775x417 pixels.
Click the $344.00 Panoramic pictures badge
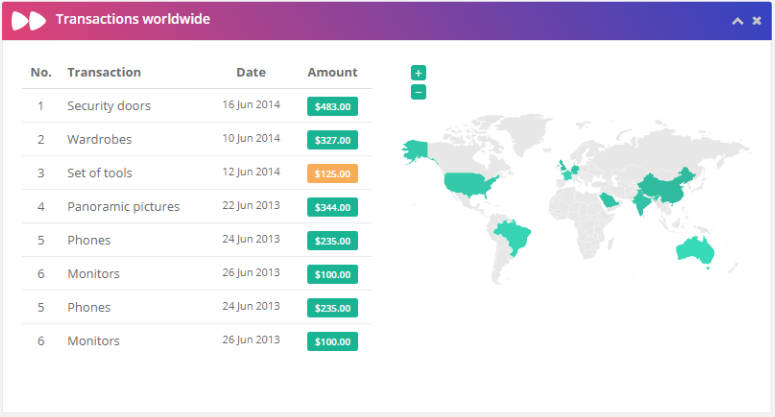click(x=332, y=207)
